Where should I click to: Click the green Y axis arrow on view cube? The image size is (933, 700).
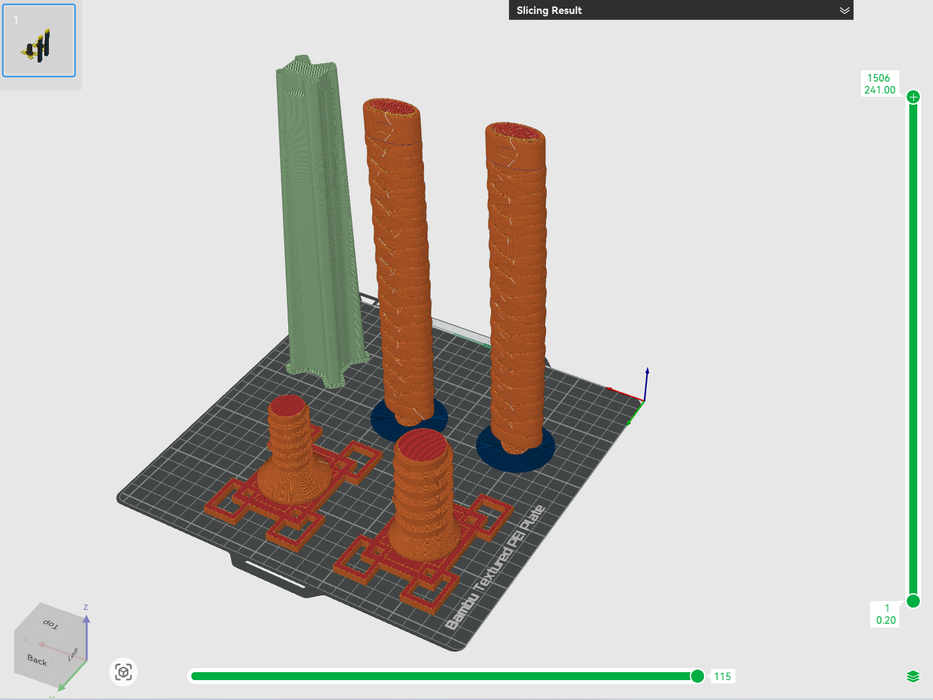pyautogui.click(x=62, y=686)
